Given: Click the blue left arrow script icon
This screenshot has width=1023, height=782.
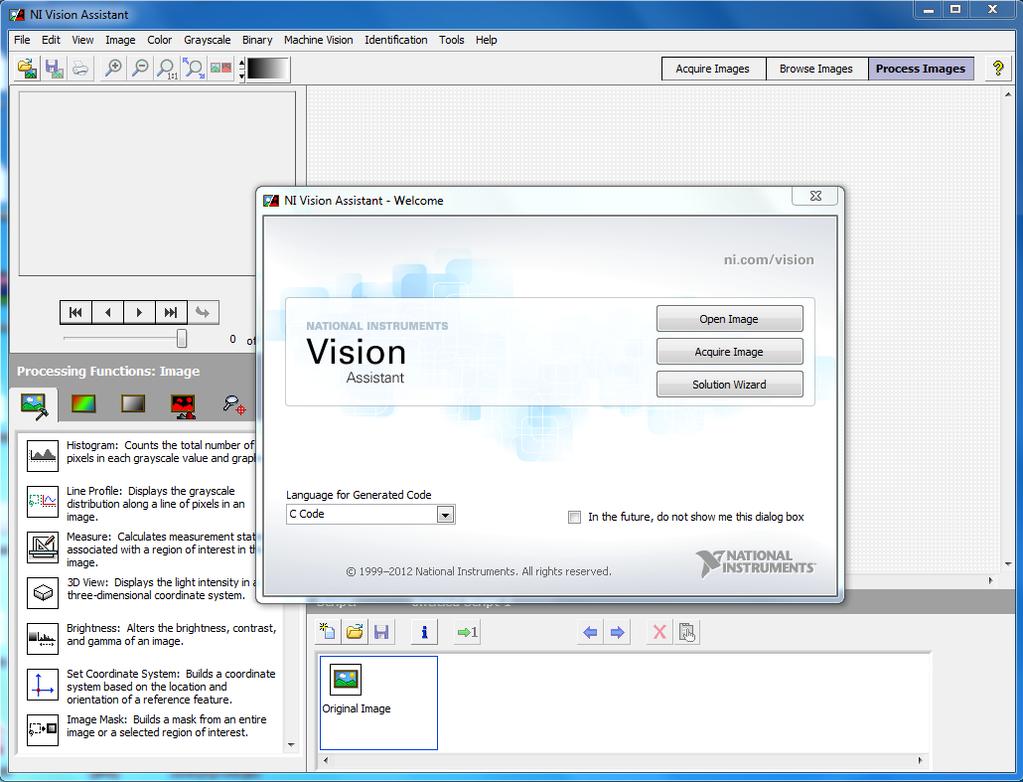Looking at the screenshot, I should point(590,631).
